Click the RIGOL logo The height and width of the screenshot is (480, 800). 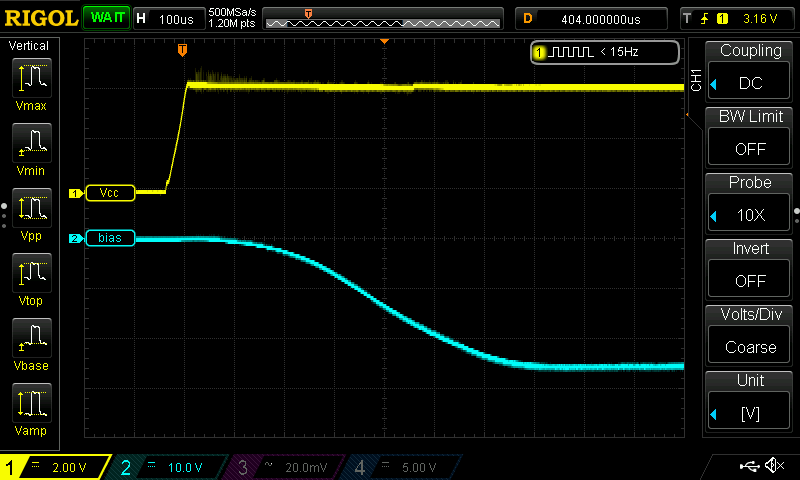pyautogui.click(x=41, y=18)
